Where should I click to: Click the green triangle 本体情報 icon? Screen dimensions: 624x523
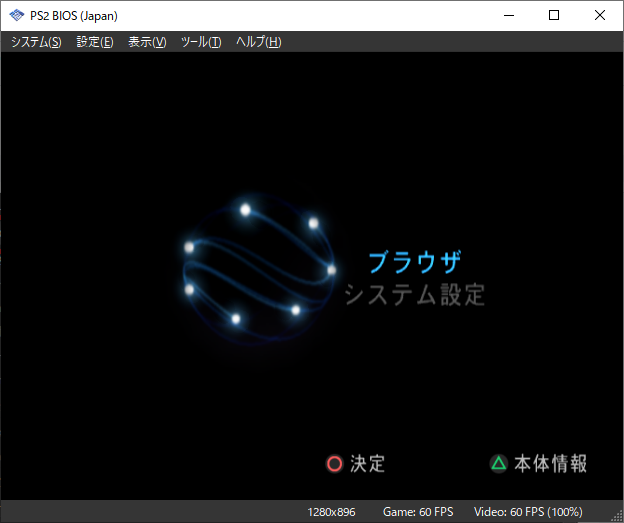point(499,464)
